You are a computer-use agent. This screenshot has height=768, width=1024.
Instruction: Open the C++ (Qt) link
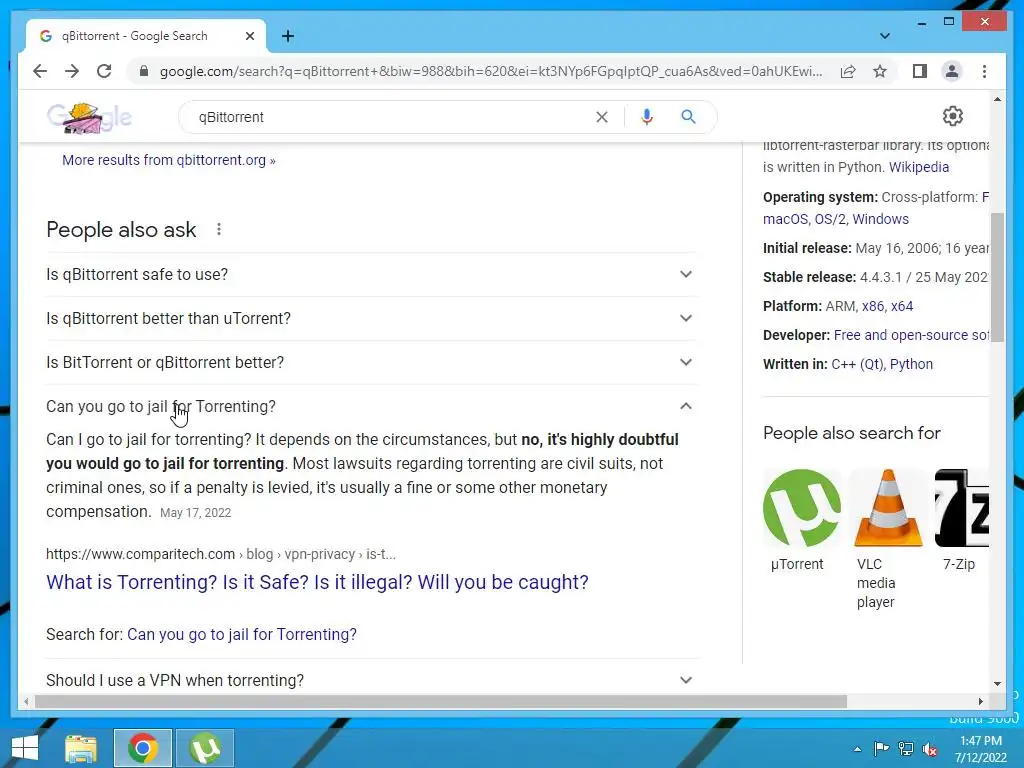coord(856,364)
